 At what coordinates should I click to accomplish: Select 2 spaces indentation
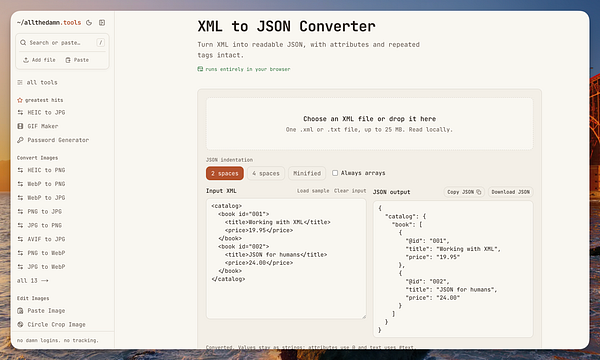point(225,173)
